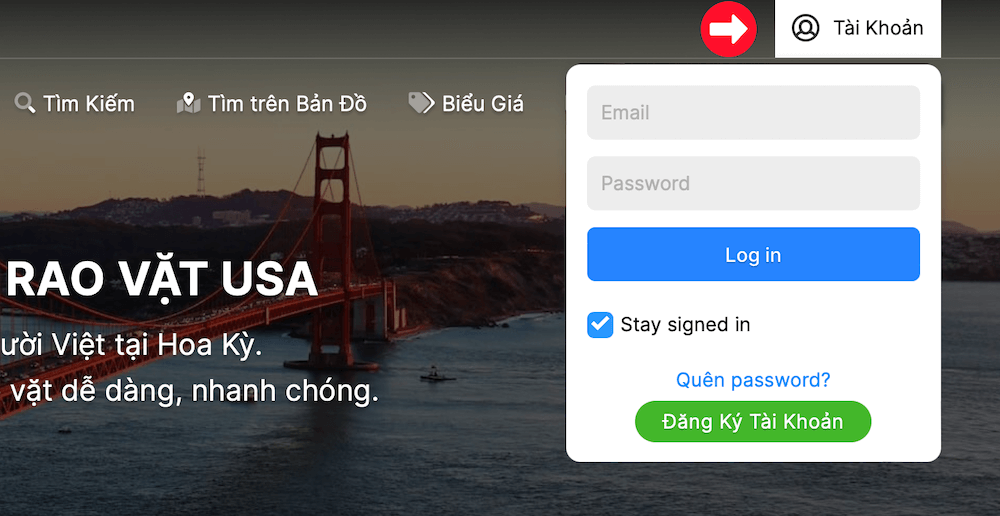Click the price tag icon
The height and width of the screenshot is (516, 1000).
pyautogui.click(x=421, y=103)
